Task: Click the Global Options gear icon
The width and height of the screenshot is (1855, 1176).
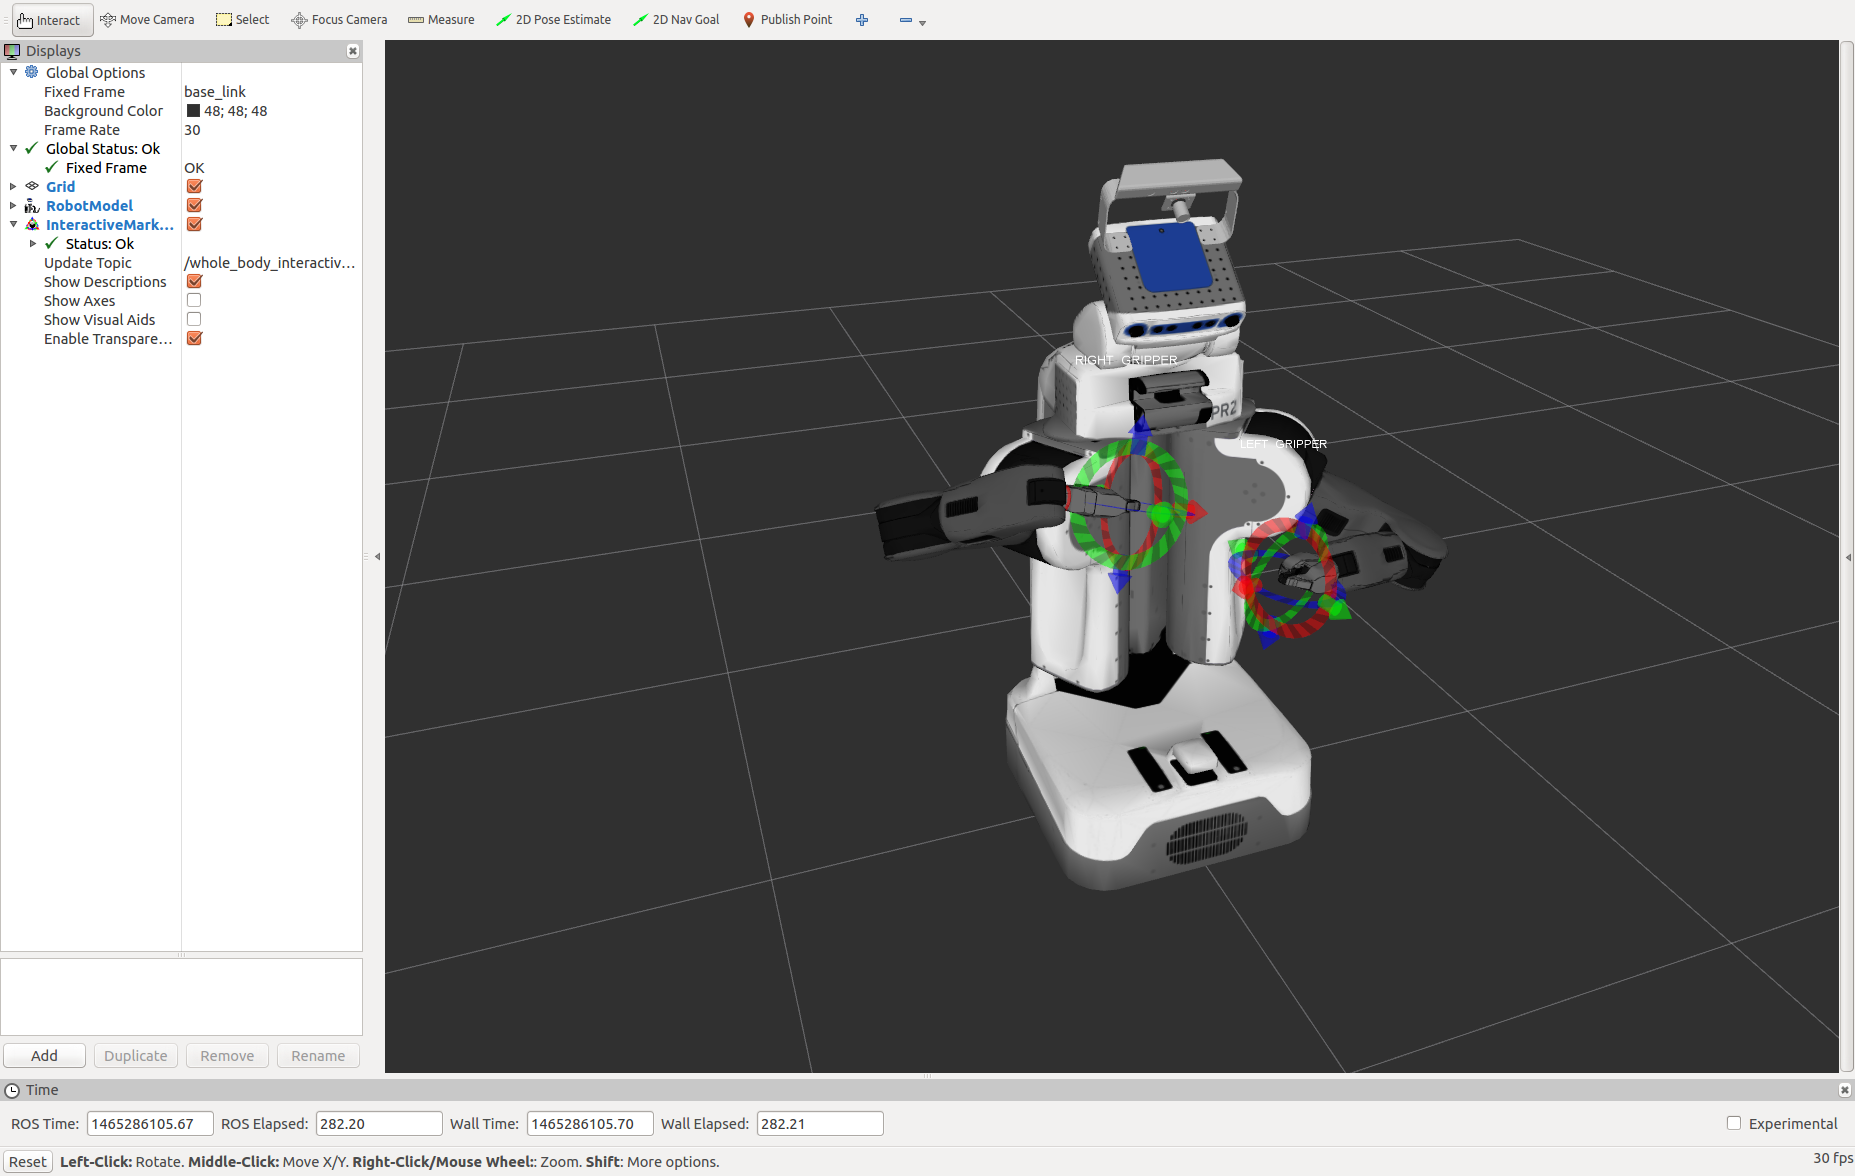Action: [x=32, y=72]
